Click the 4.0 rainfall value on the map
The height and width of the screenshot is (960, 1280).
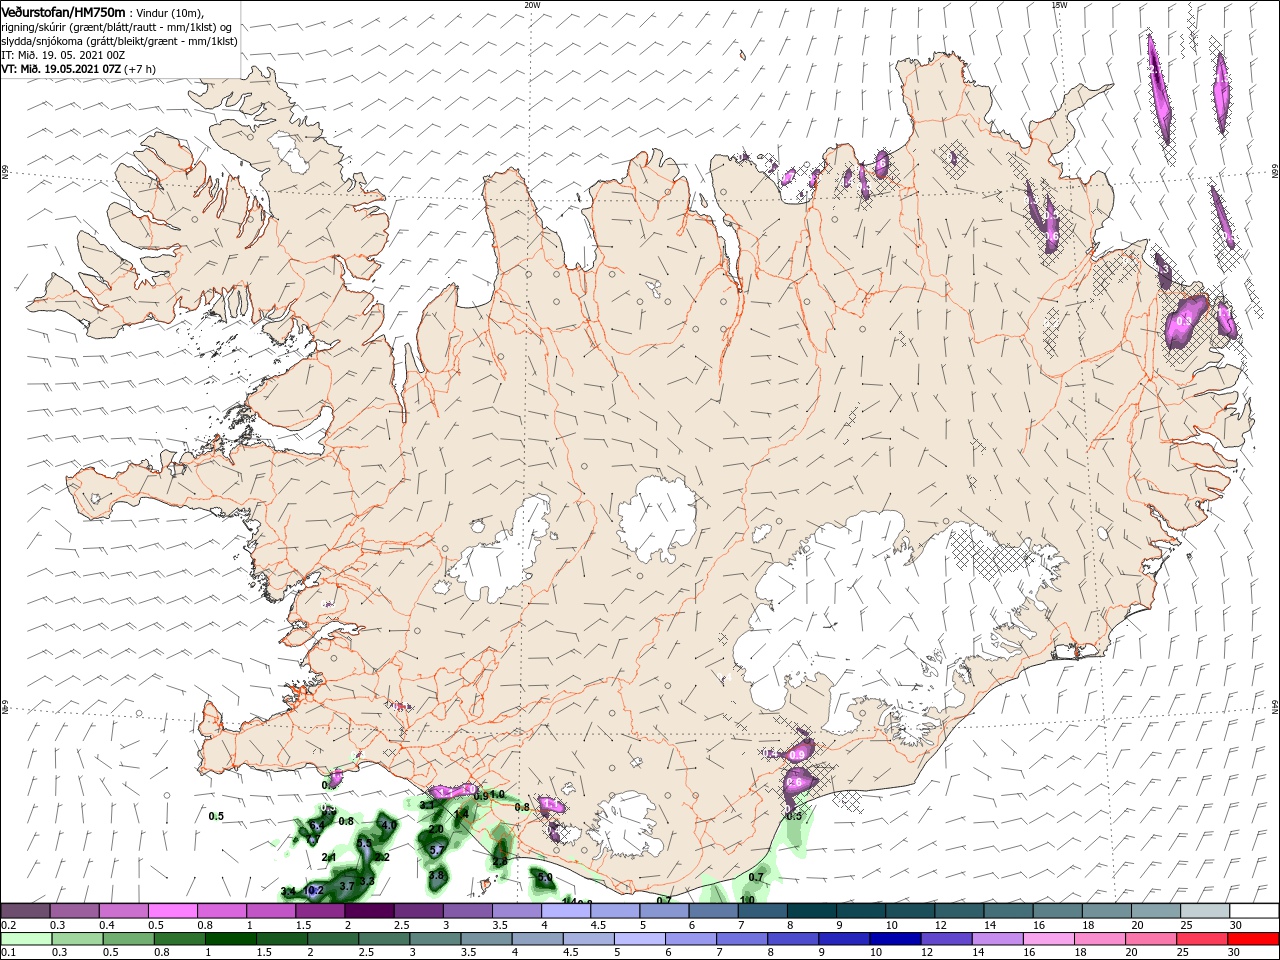389,825
